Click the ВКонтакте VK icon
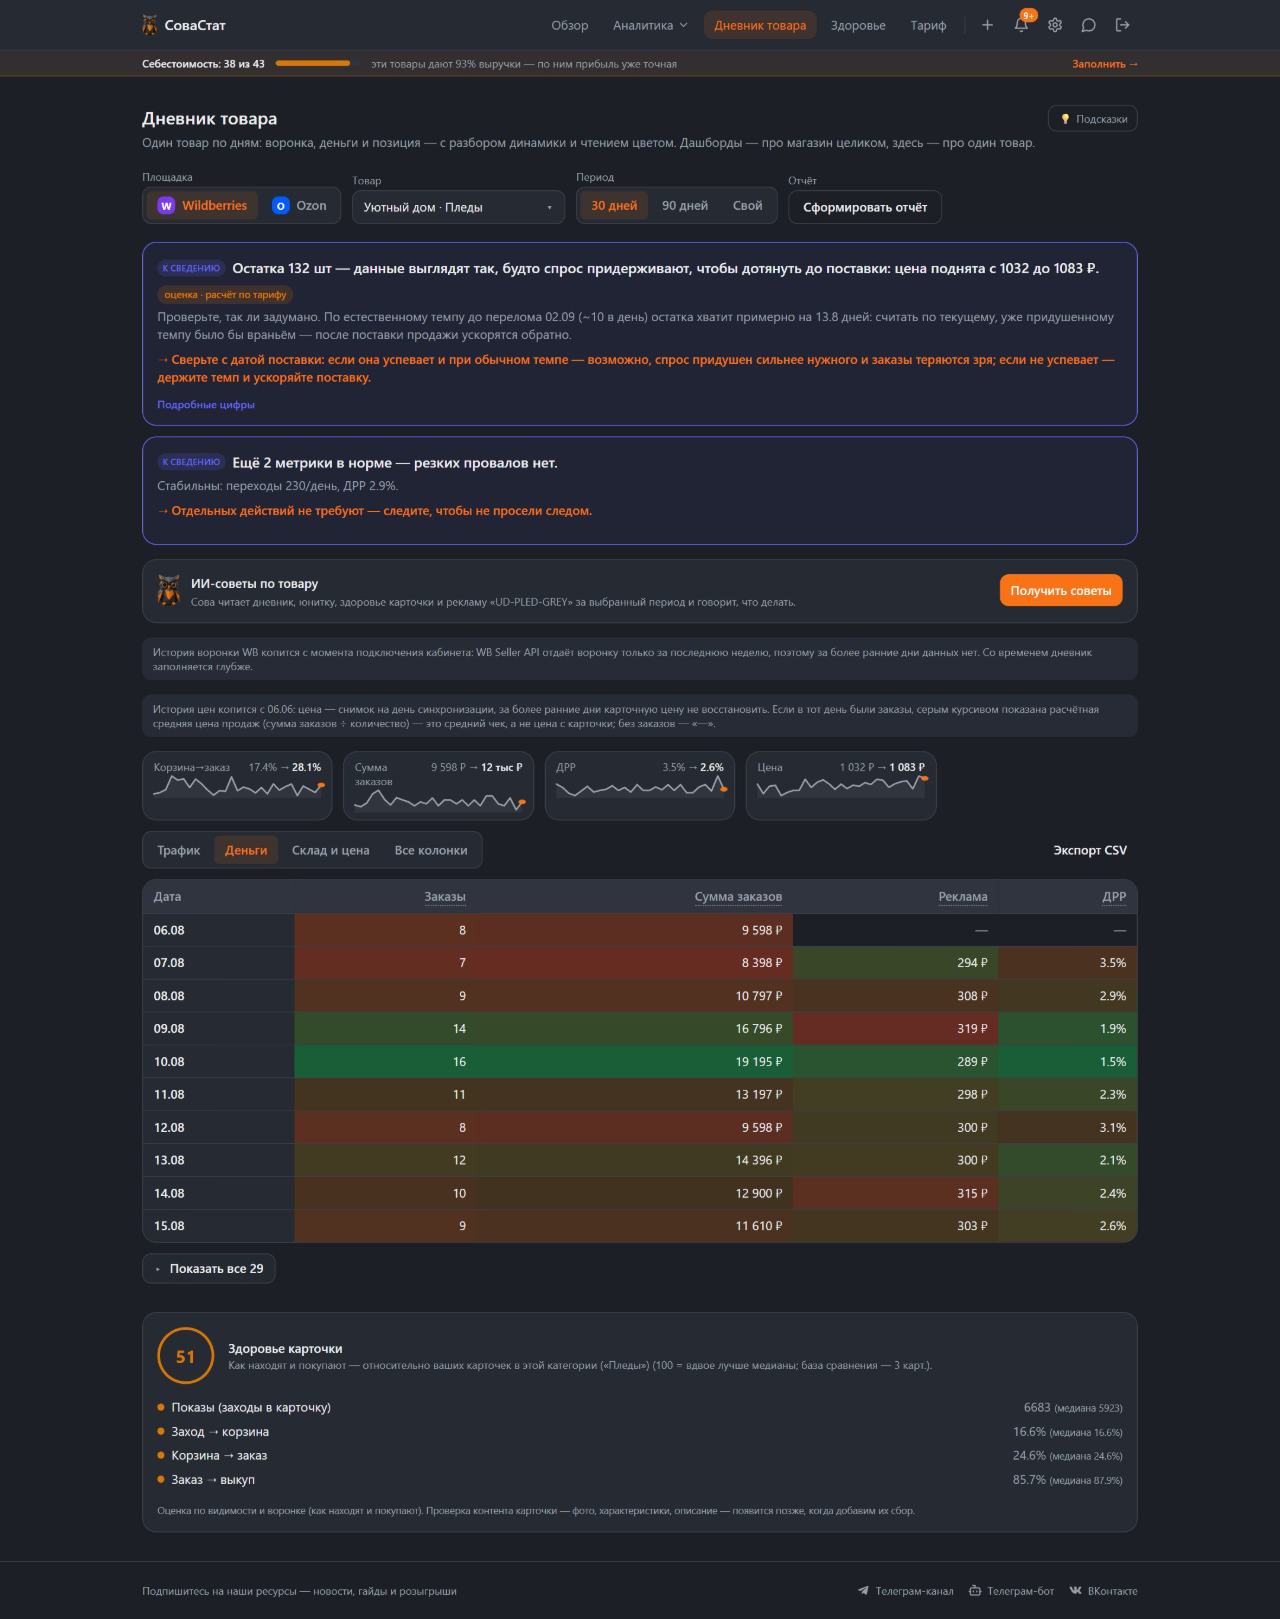Screen dimensions: 1280x1619 coord(1075,1591)
